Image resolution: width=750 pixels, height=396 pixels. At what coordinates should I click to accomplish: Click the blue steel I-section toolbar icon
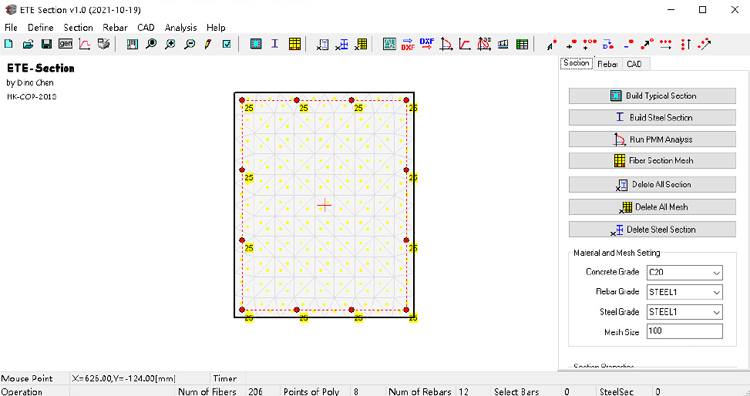pyautogui.click(x=275, y=44)
